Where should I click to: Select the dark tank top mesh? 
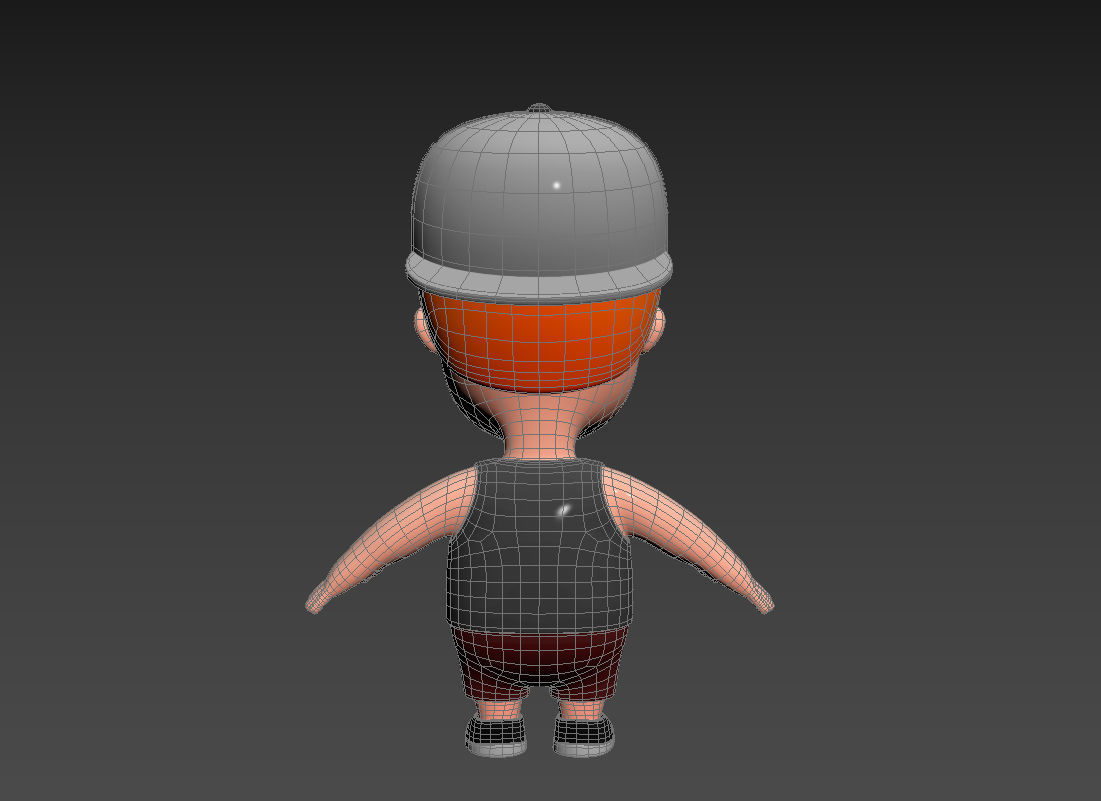(539, 545)
